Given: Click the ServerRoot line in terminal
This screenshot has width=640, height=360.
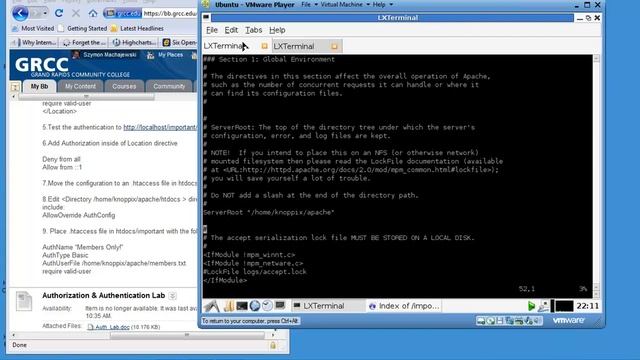Looking at the screenshot, I should pyautogui.click(x=269, y=212).
